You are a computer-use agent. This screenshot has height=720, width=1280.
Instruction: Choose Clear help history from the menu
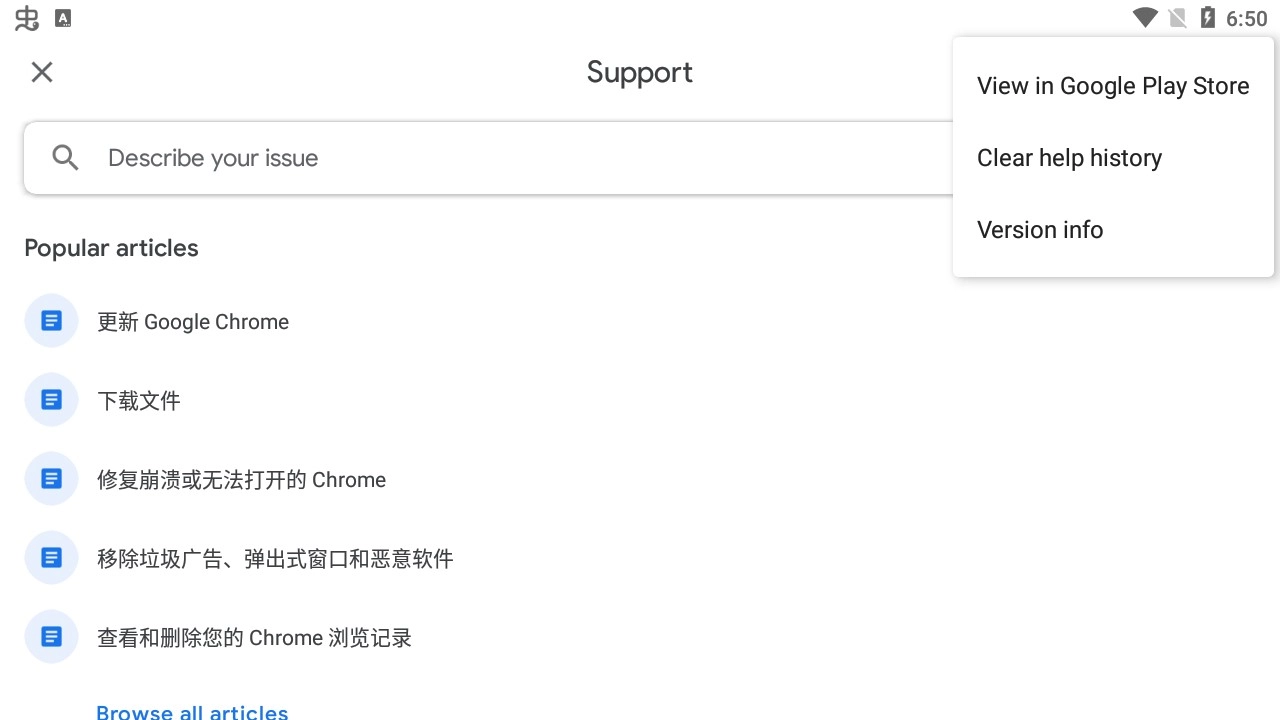pos(1069,157)
